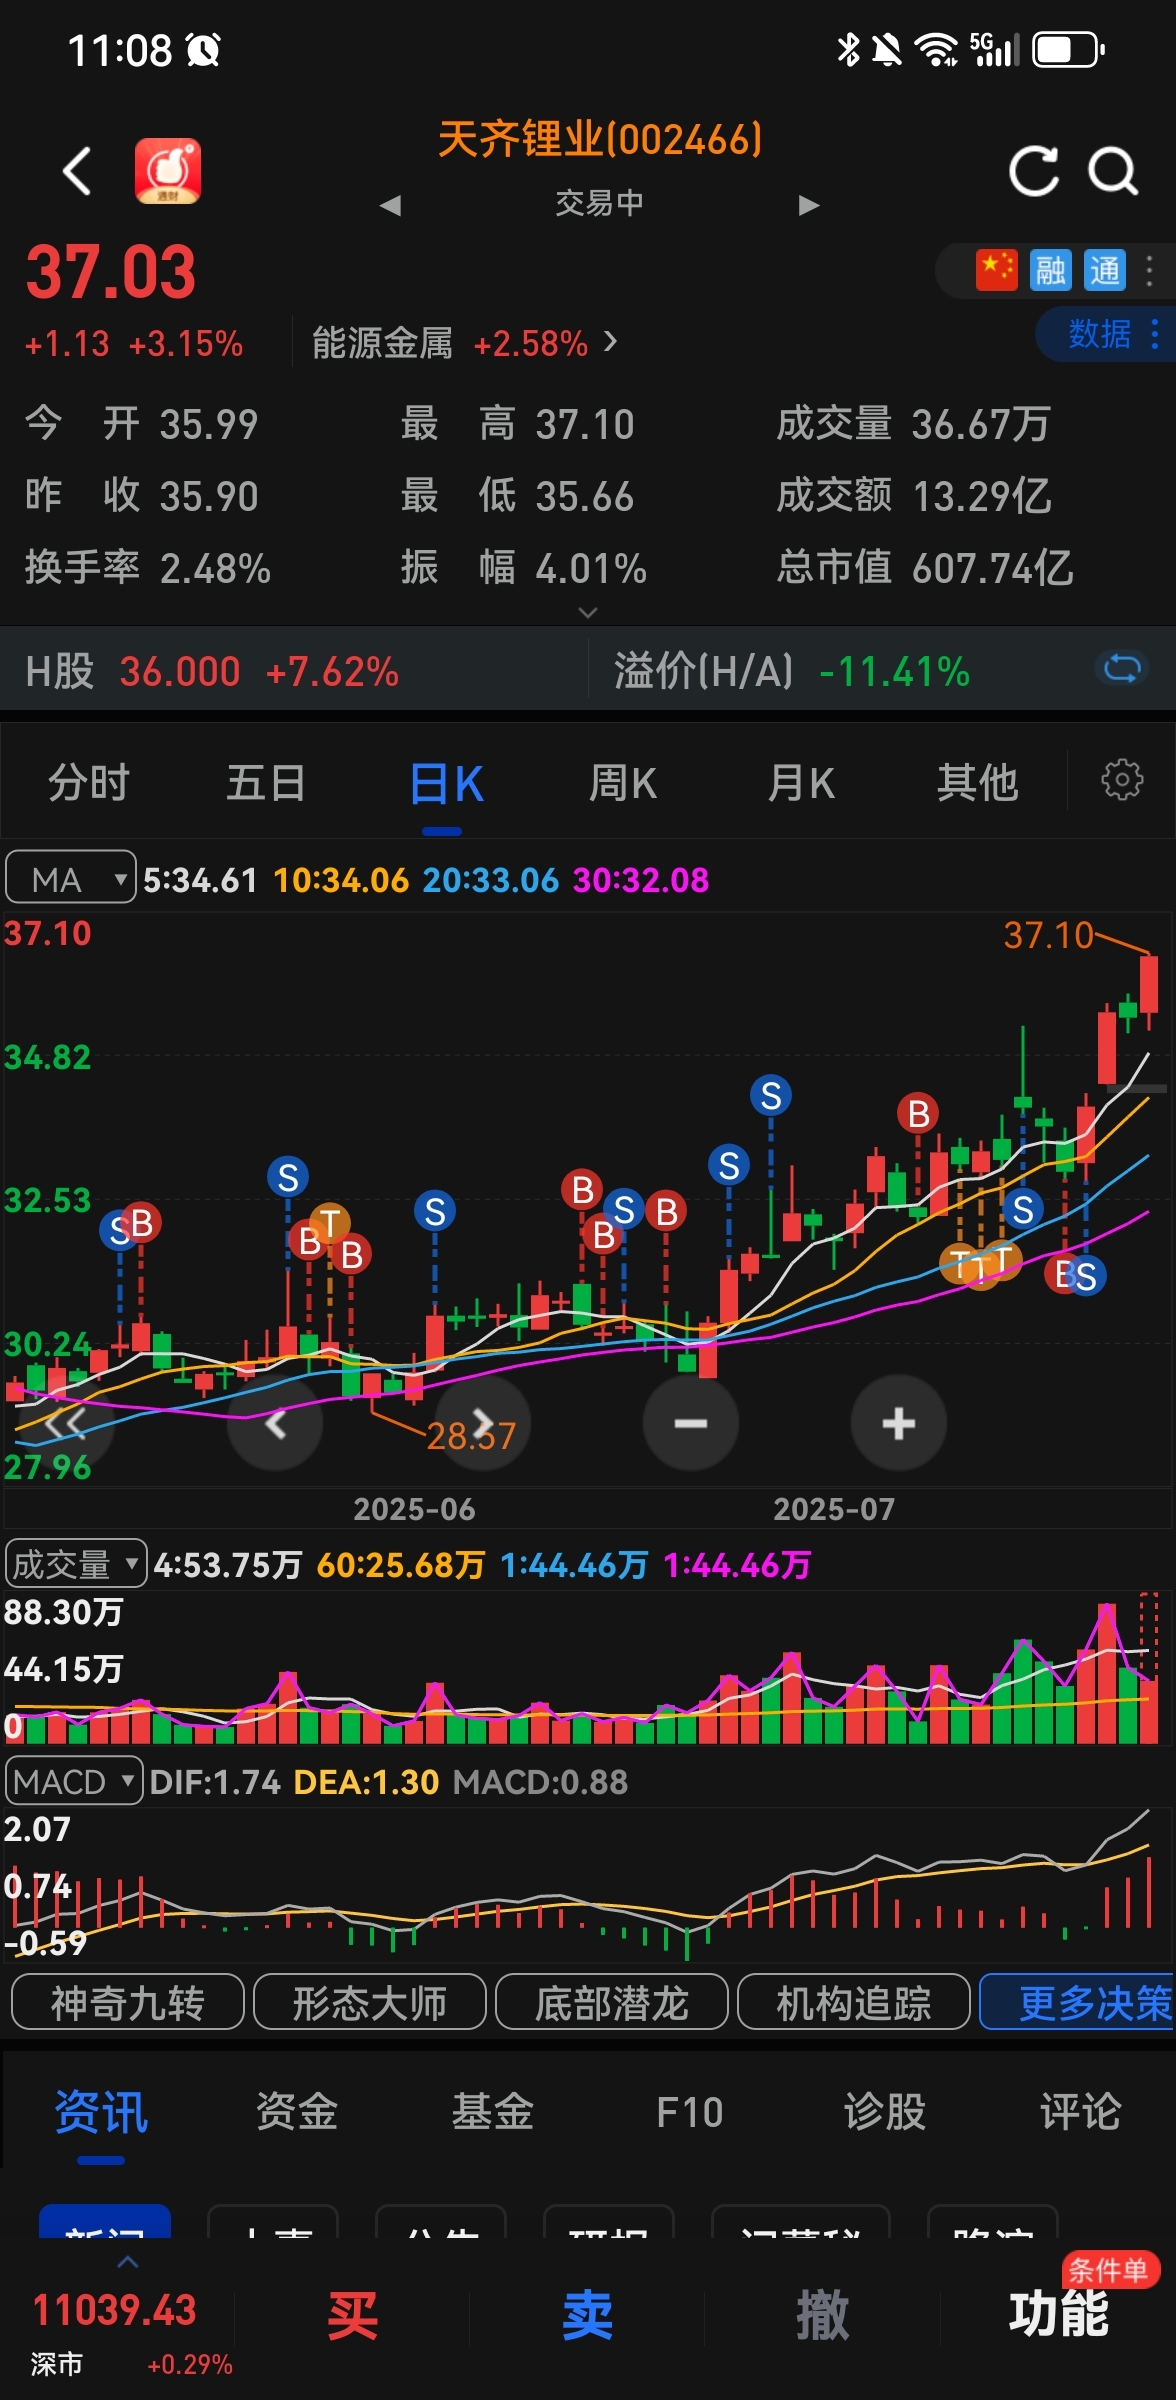Switch to 基金 tab
Screen dimensions: 1176x2400
493,2113
